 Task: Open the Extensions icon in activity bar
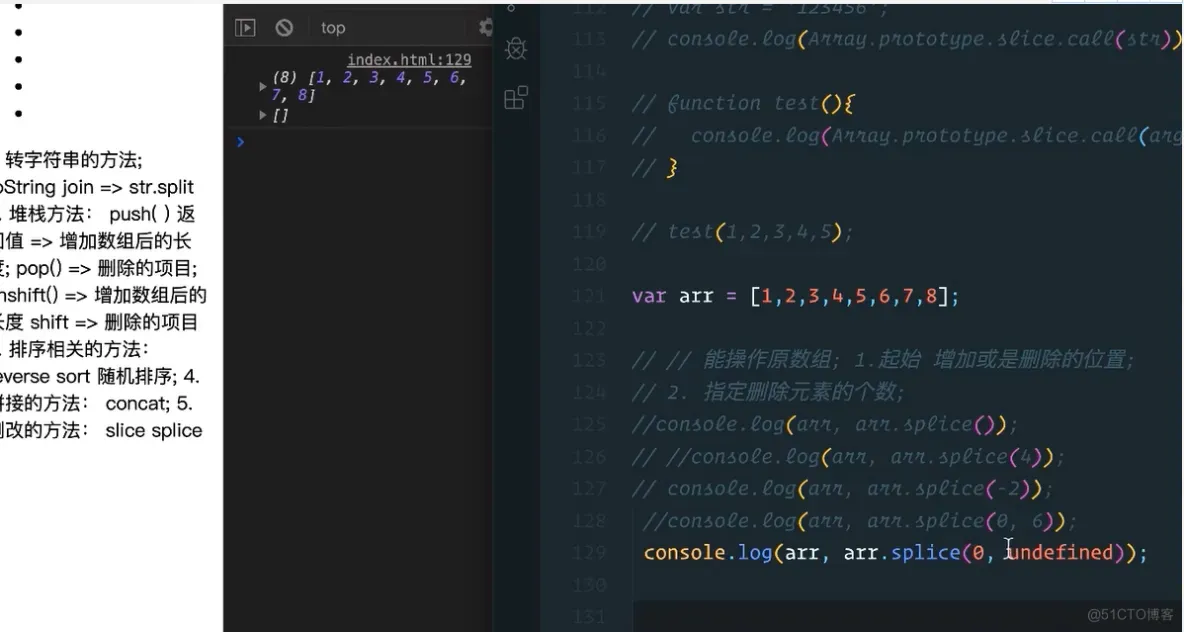(516, 97)
